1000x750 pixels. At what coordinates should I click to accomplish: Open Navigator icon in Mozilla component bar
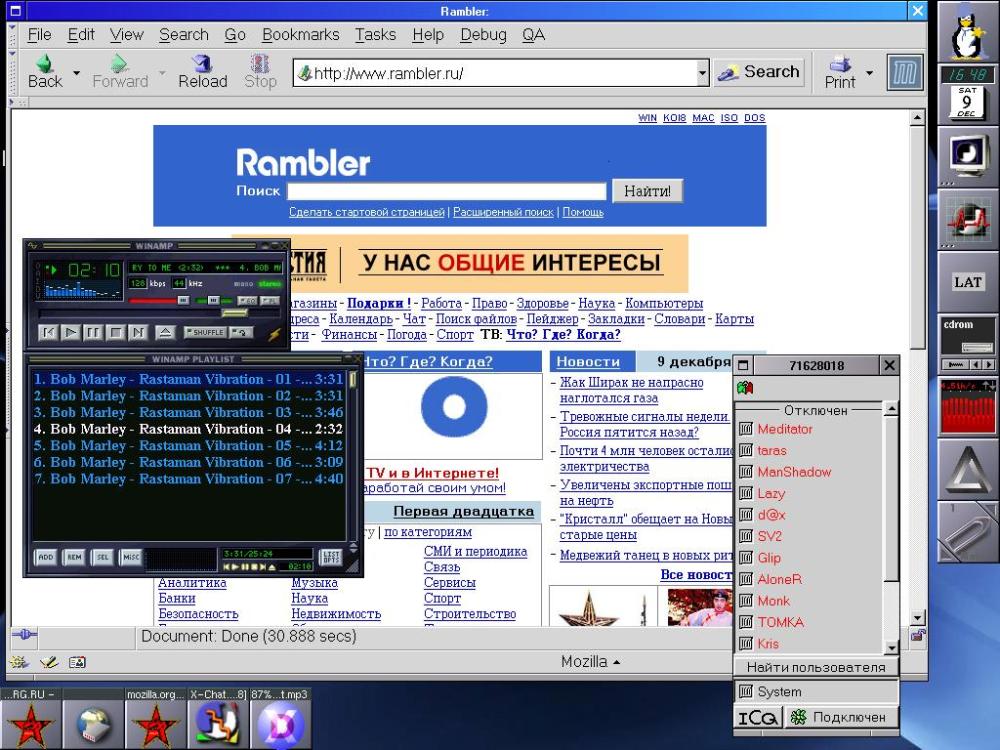[18, 663]
